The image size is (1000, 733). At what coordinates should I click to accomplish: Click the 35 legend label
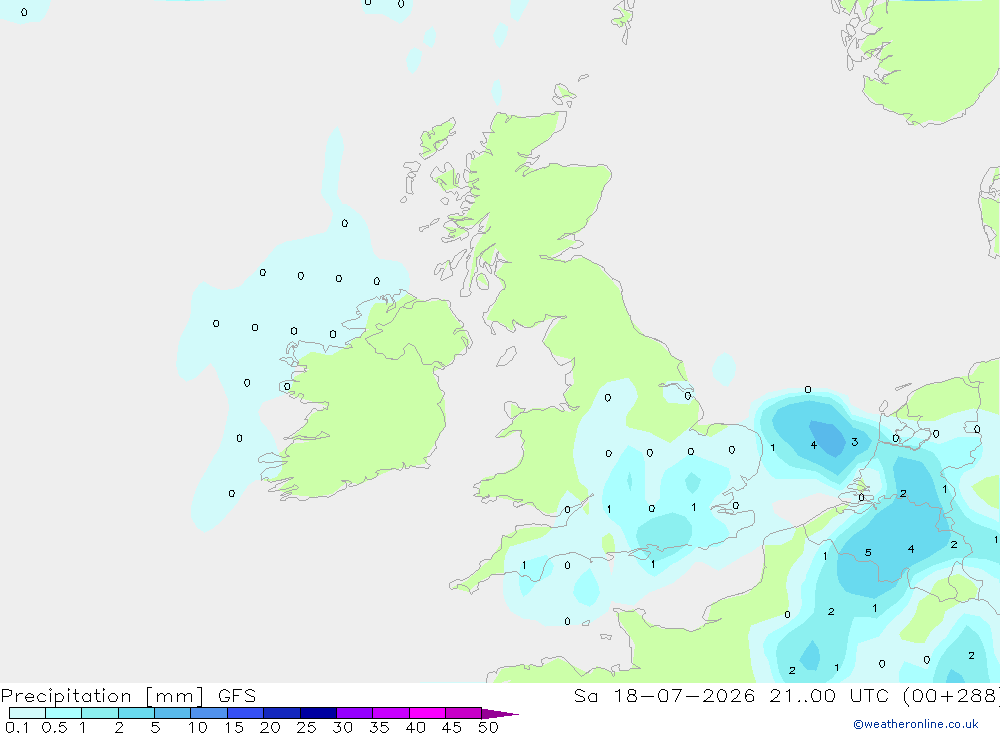pyautogui.click(x=379, y=727)
